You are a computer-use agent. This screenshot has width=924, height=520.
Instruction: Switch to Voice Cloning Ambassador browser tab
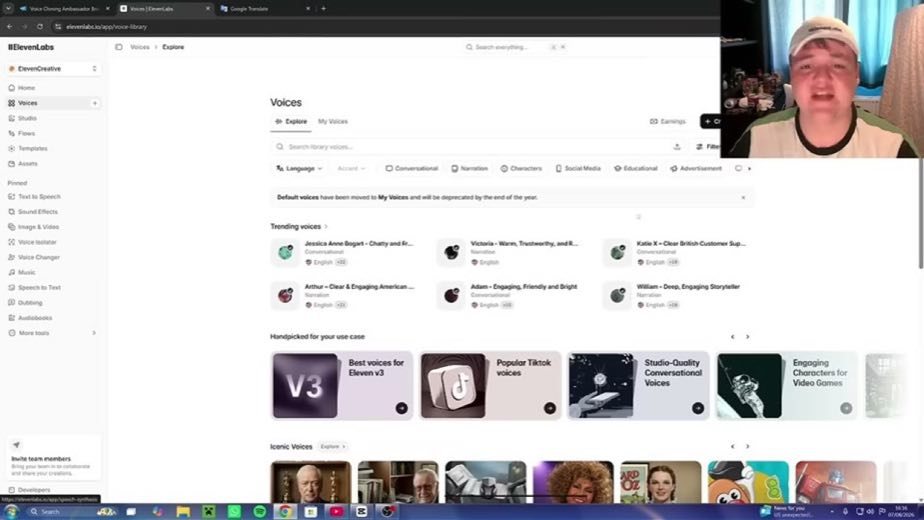(x=64, y=9)
